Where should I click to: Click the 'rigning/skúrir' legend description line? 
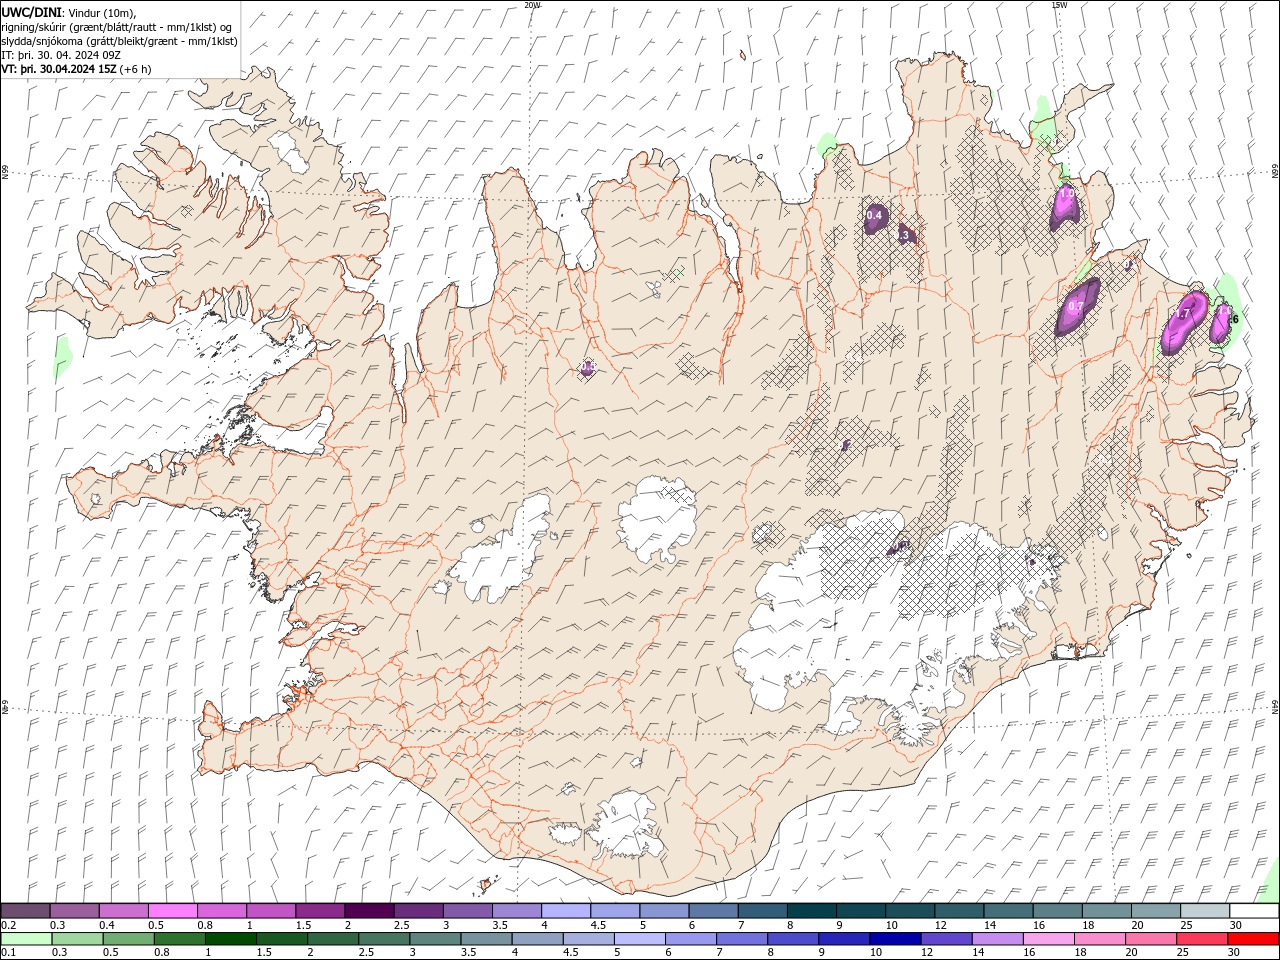(x=117, y=27)
